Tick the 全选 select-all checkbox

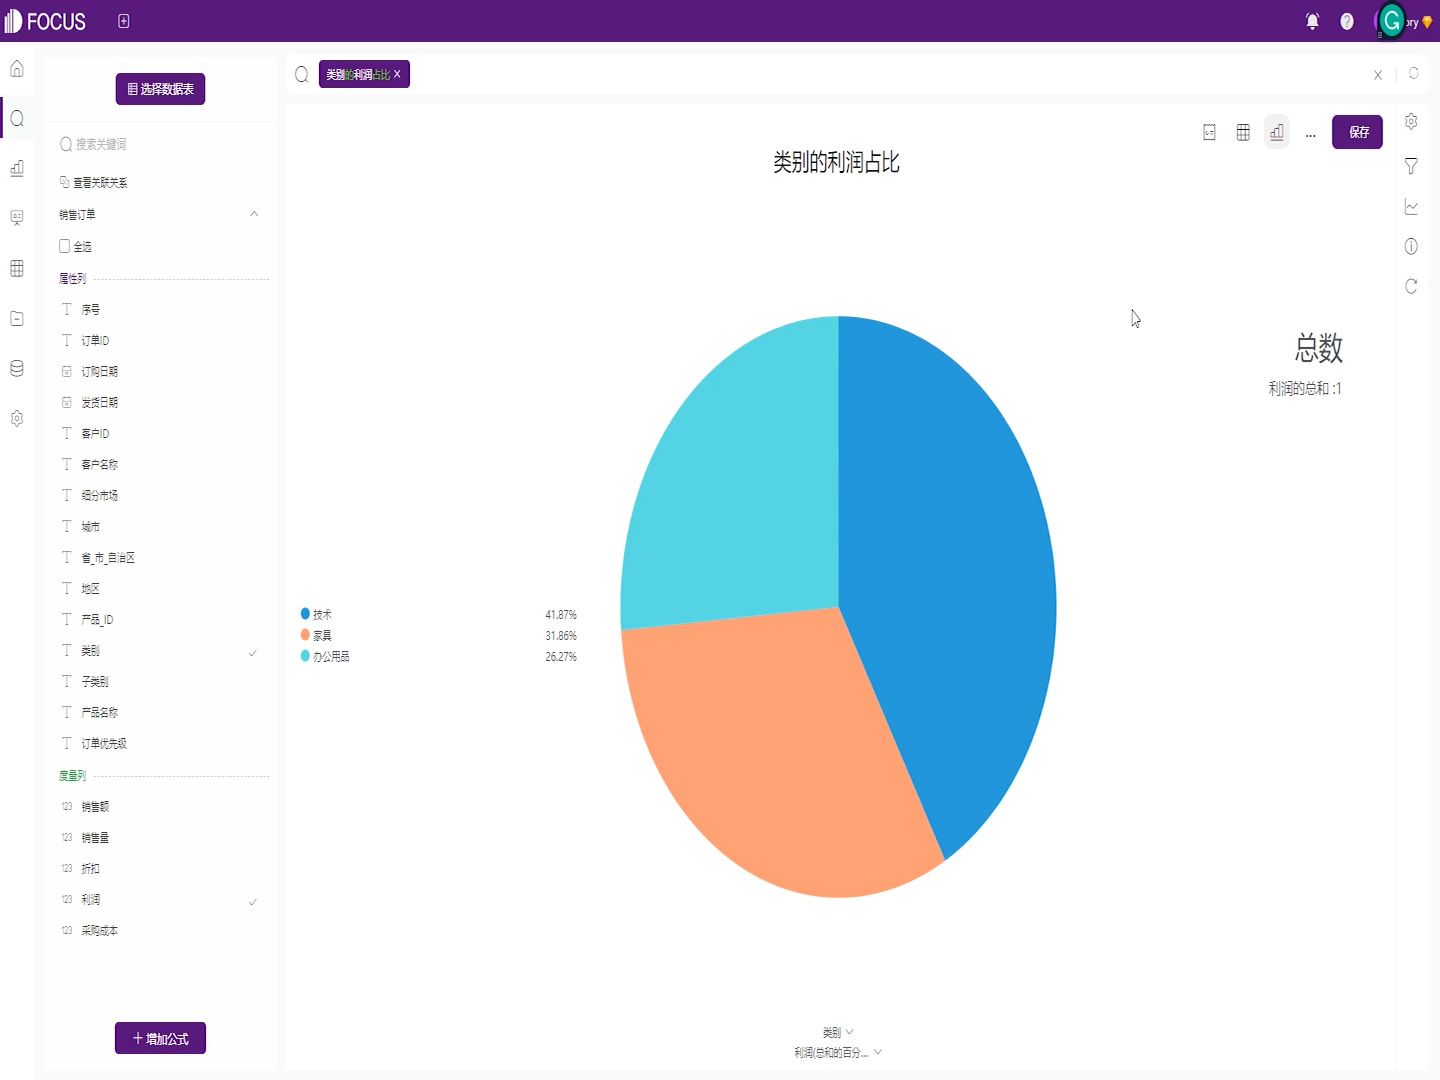(65, 246)
